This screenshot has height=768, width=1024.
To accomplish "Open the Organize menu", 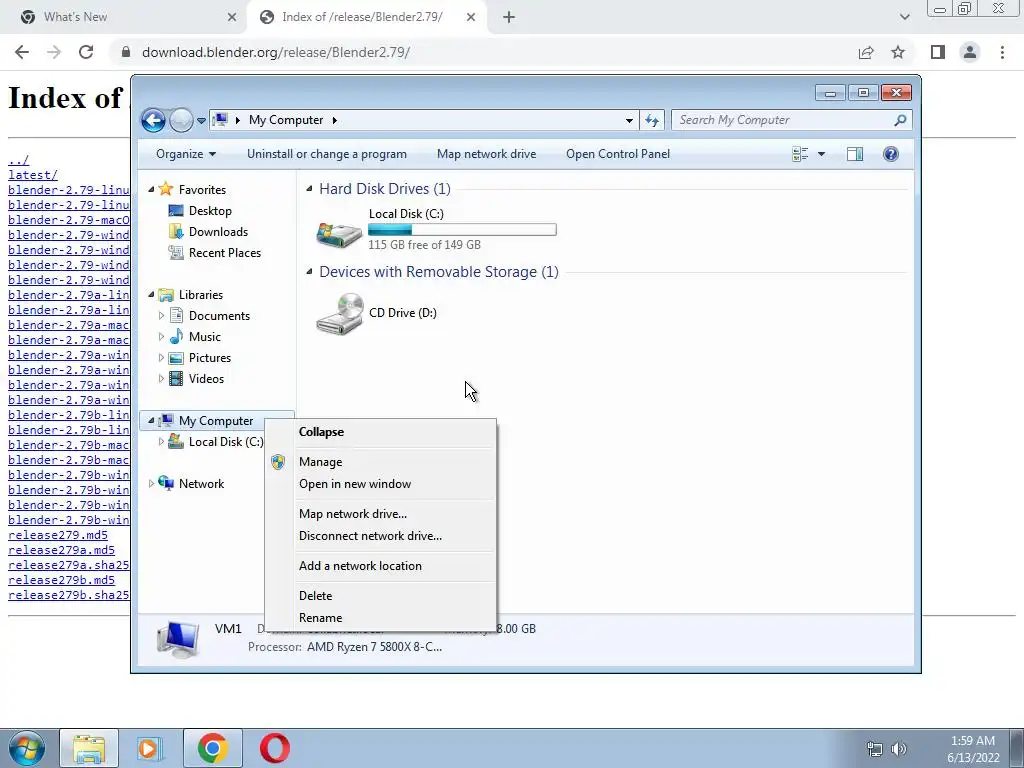I will 185,154.
